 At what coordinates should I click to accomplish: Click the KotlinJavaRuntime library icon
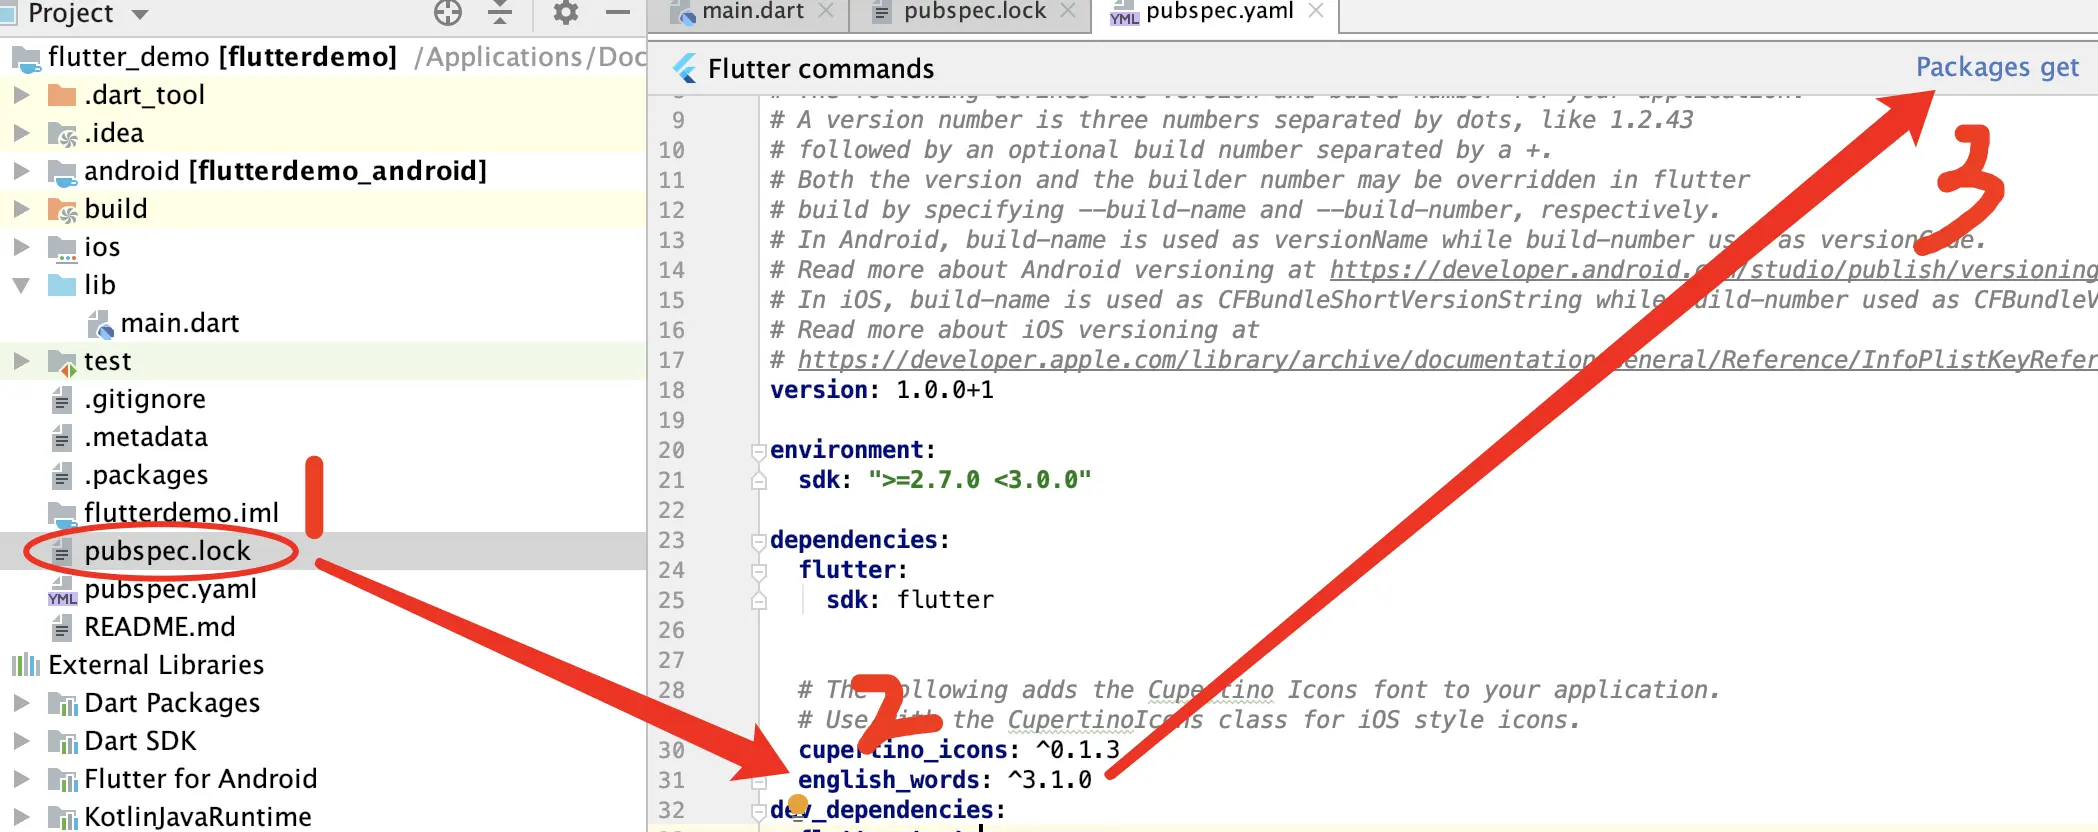click(62, 818)
